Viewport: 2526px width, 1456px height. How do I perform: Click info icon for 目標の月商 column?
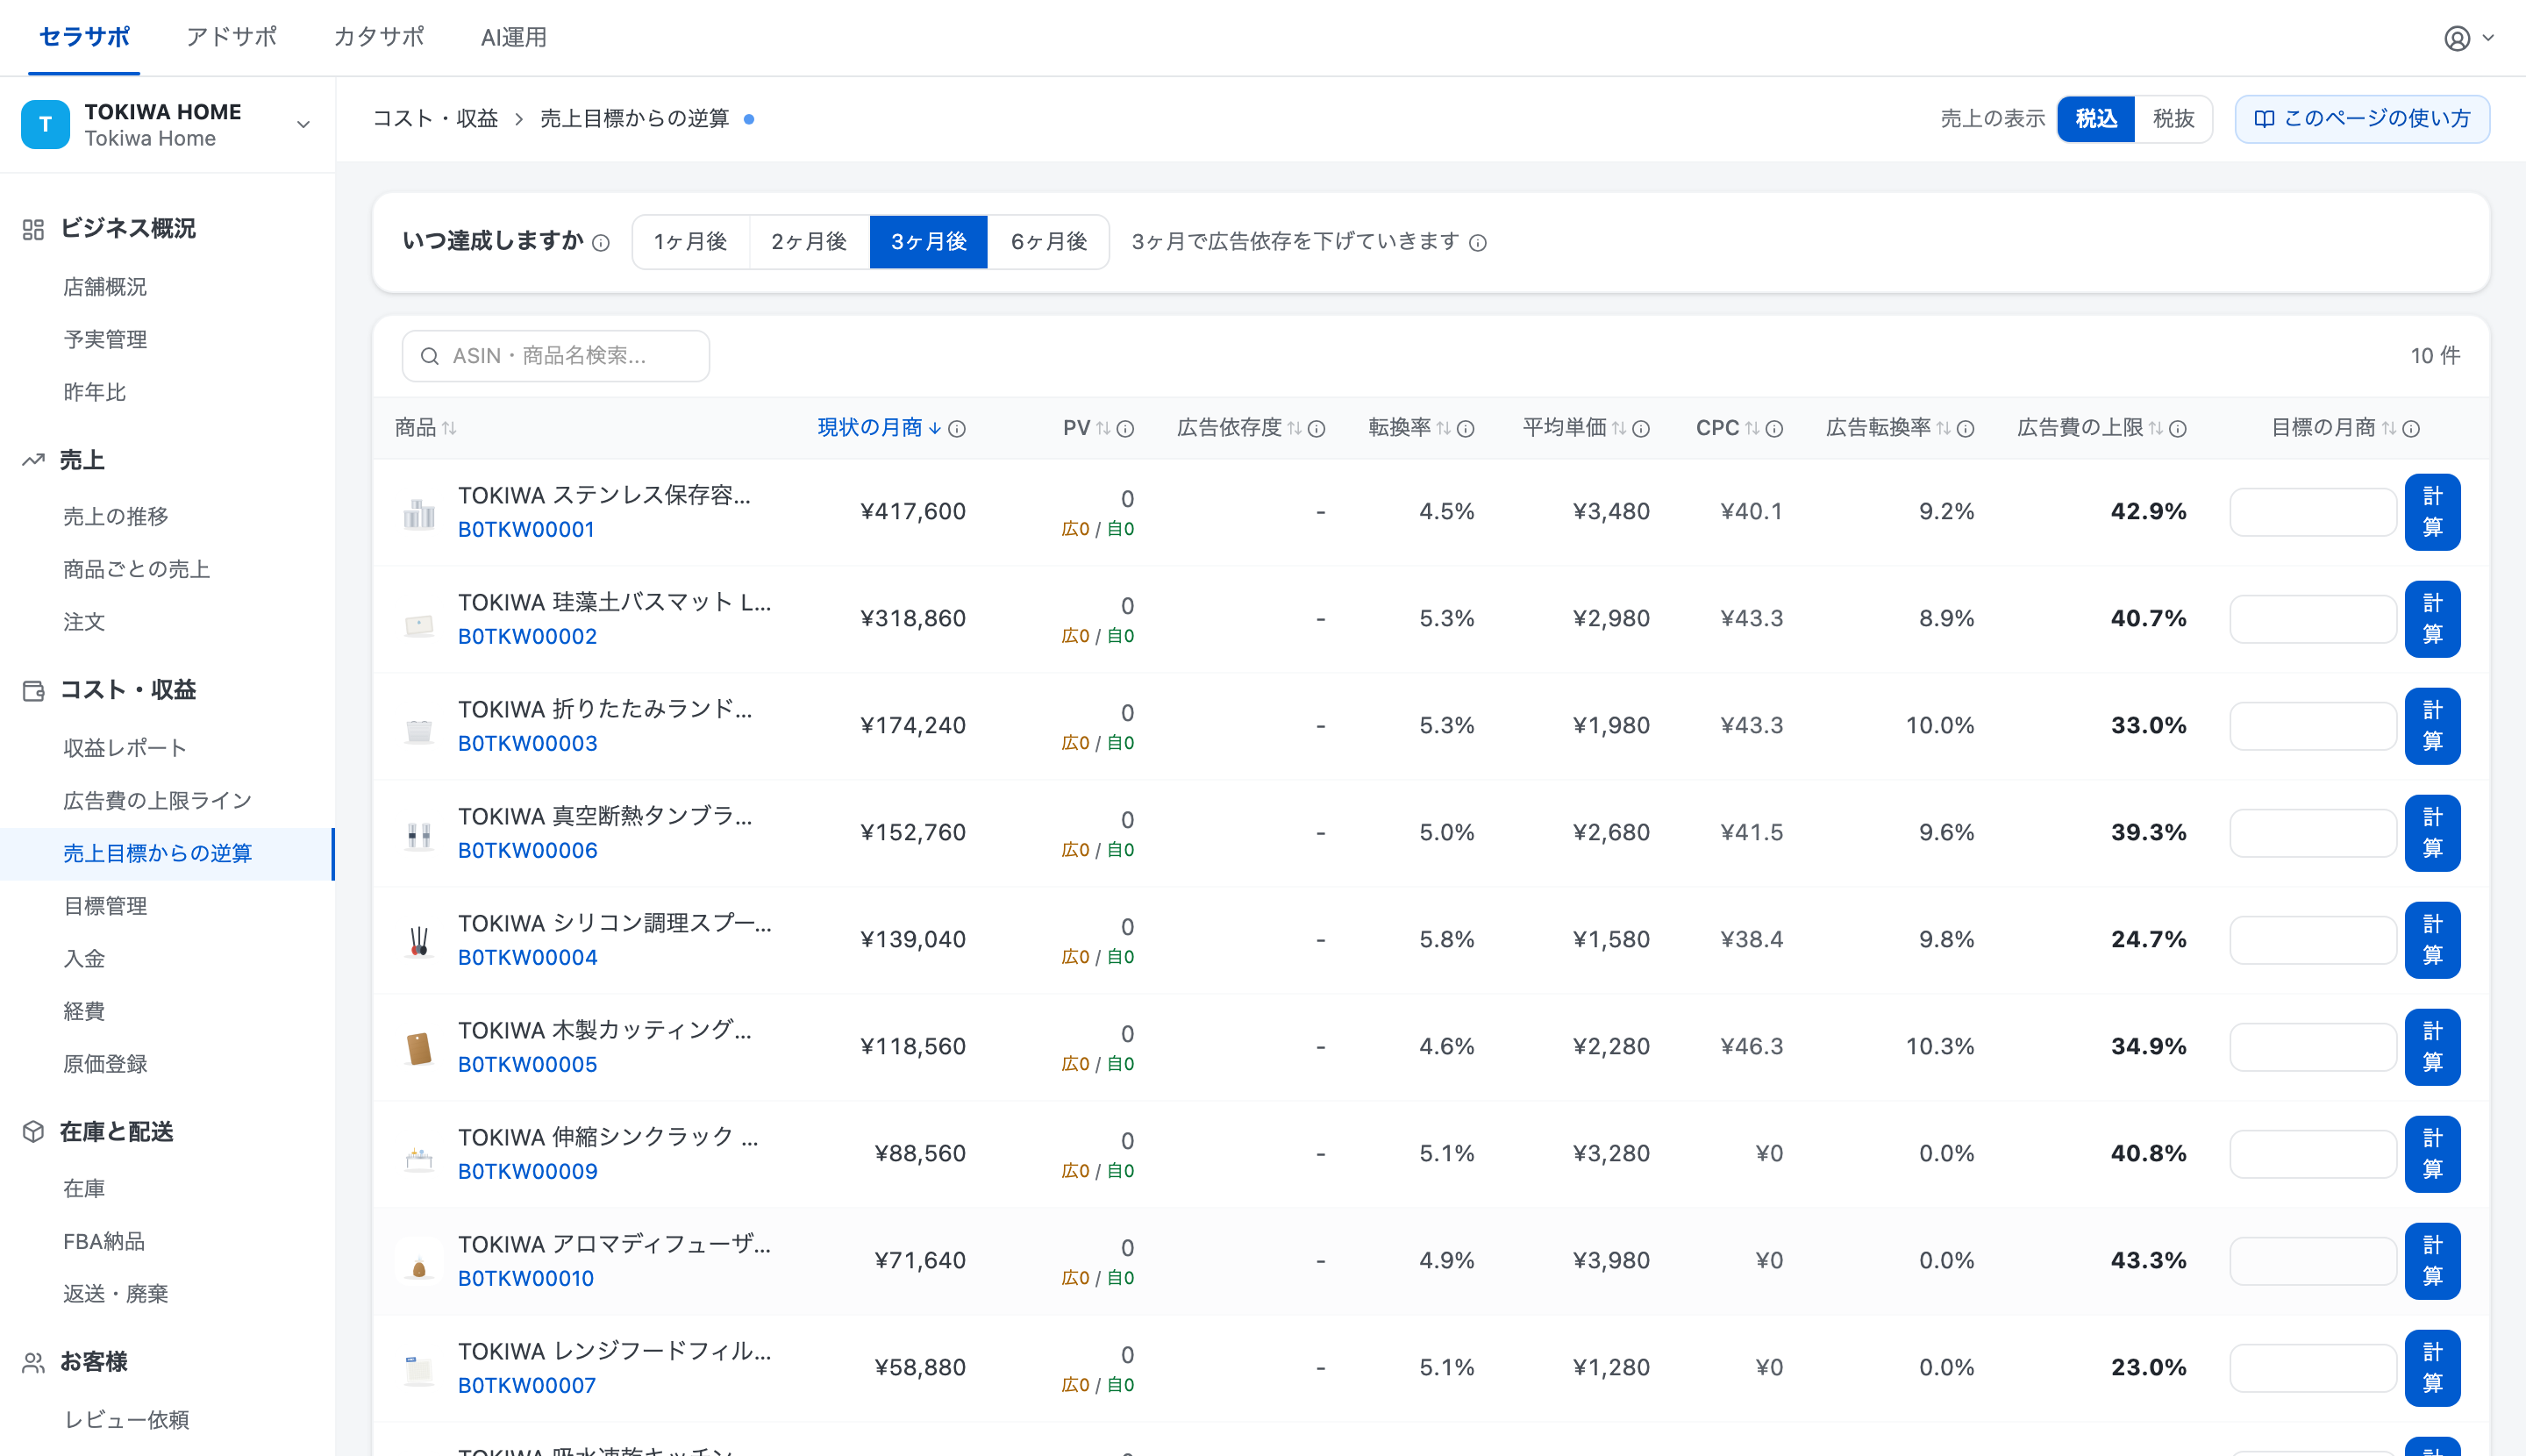tap(2411, 429)
